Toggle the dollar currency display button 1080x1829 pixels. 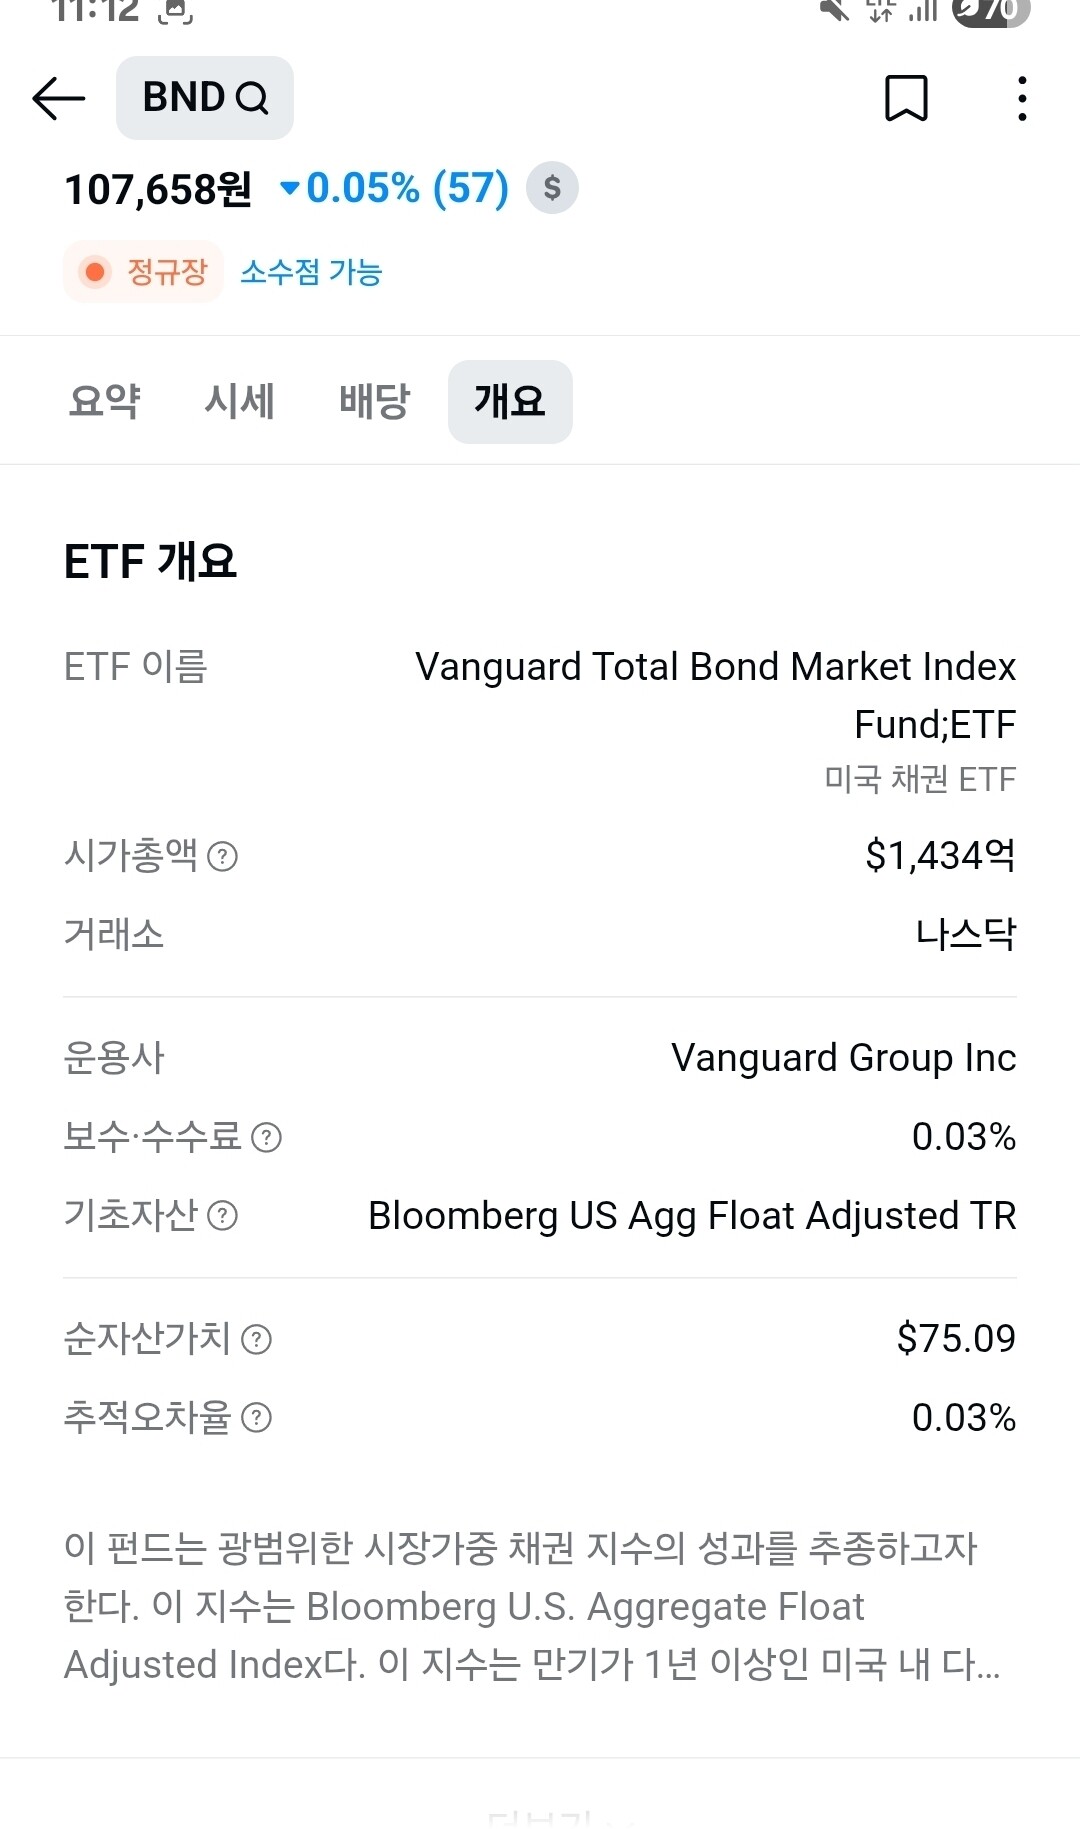(x=552, y=188)
